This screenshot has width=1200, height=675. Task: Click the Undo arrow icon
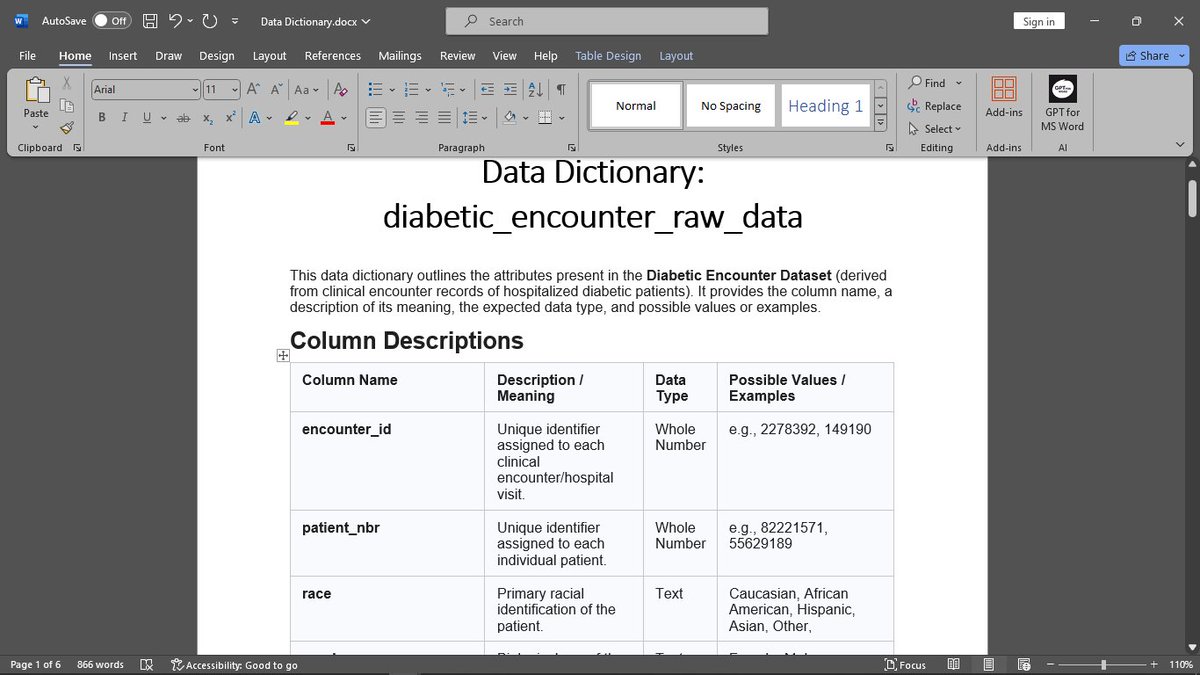click(175, 21)
